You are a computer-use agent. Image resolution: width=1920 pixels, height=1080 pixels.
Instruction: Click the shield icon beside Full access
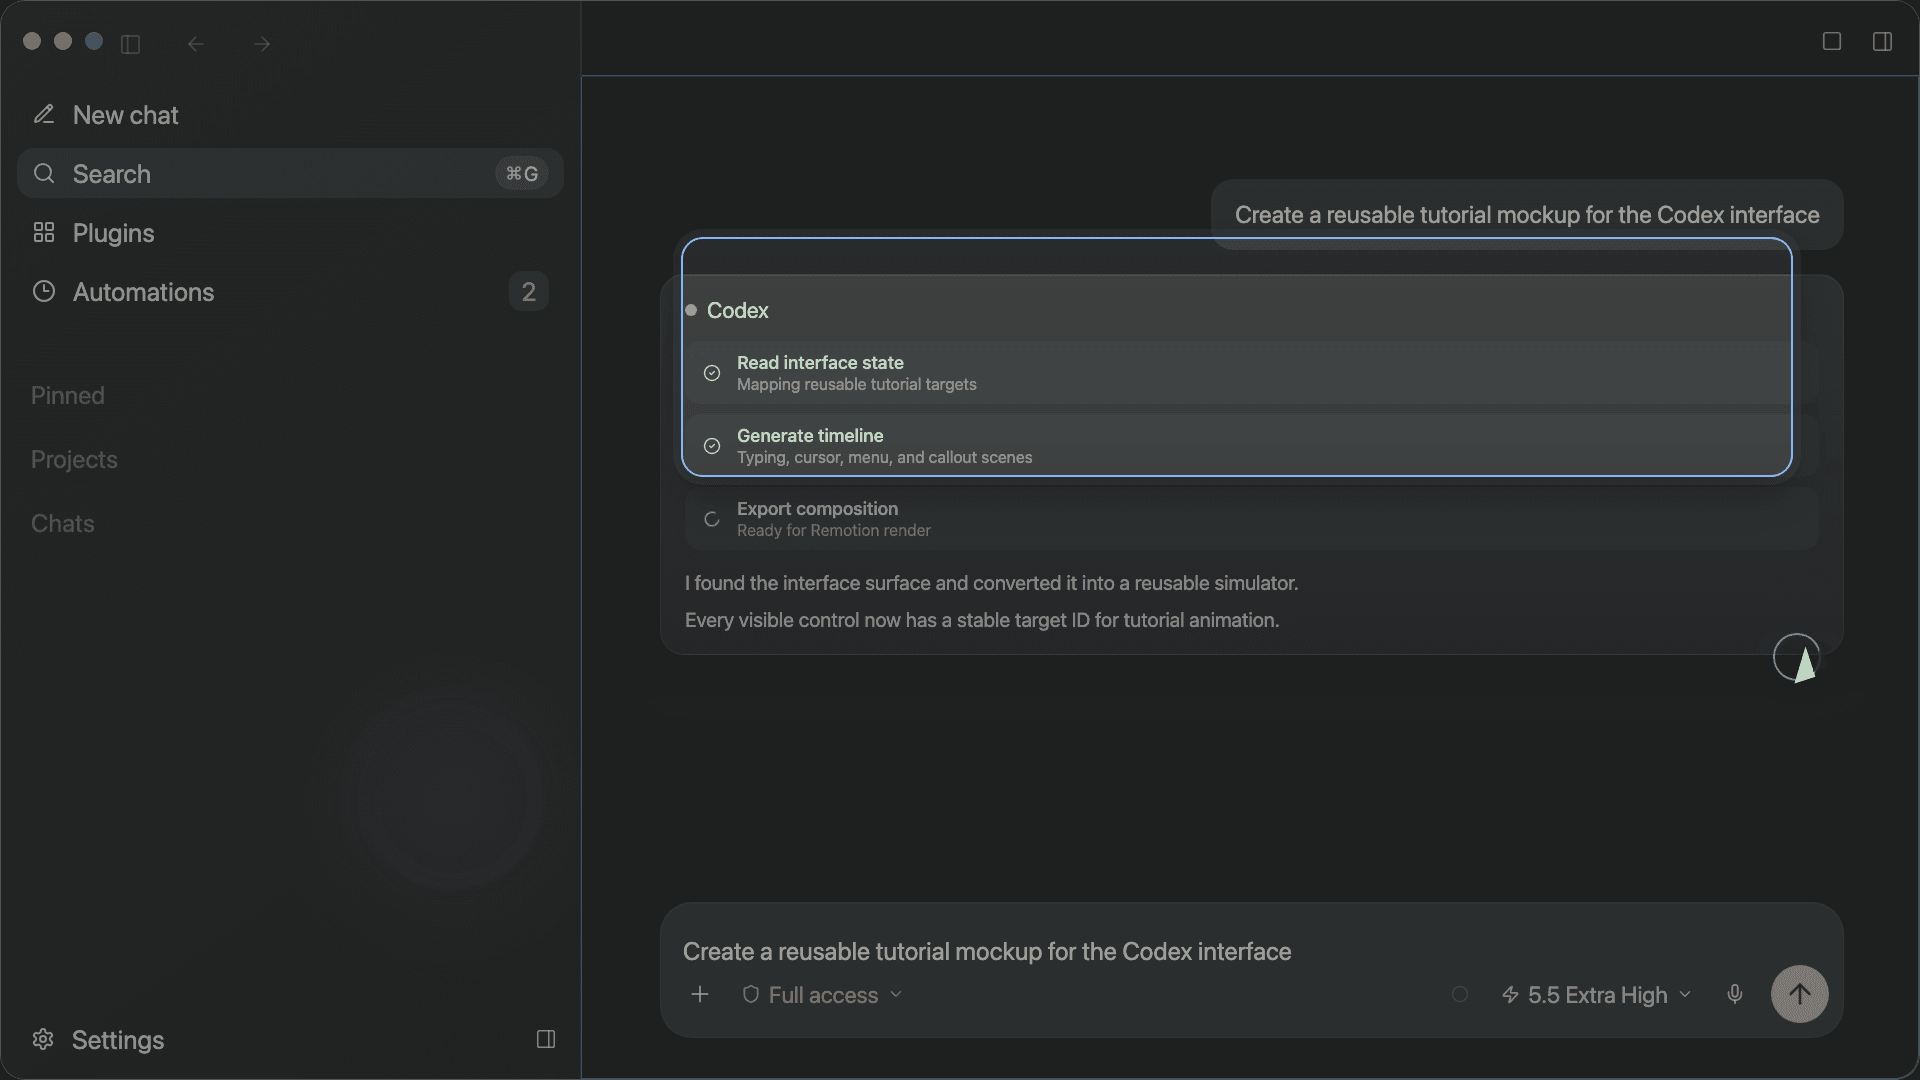click(x=750, y=994)
